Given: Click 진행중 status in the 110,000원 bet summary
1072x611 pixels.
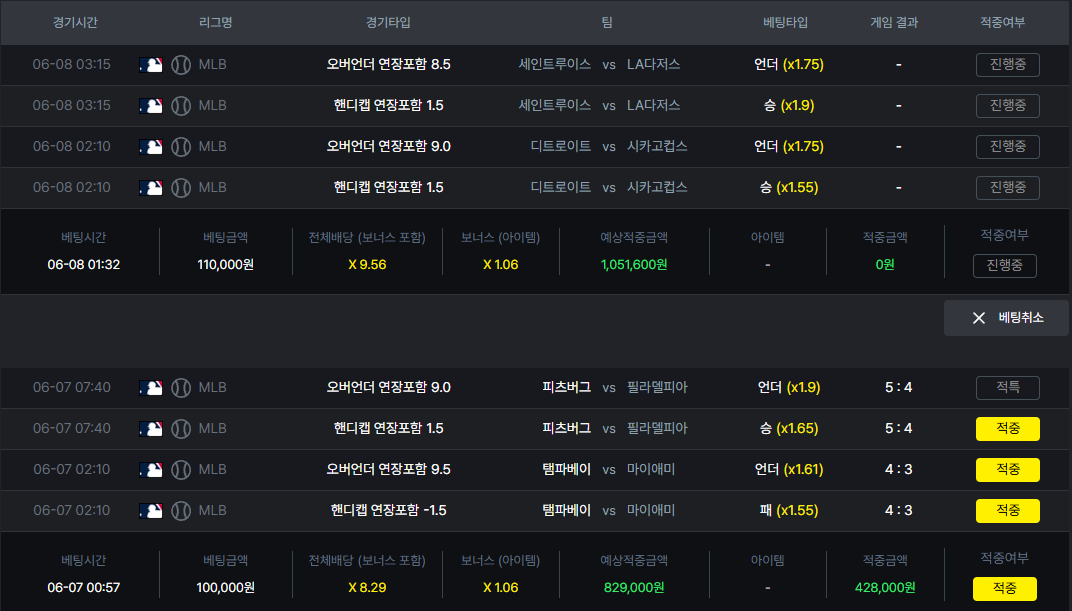Looking at the screenshot, I should tap(1004, 266).
